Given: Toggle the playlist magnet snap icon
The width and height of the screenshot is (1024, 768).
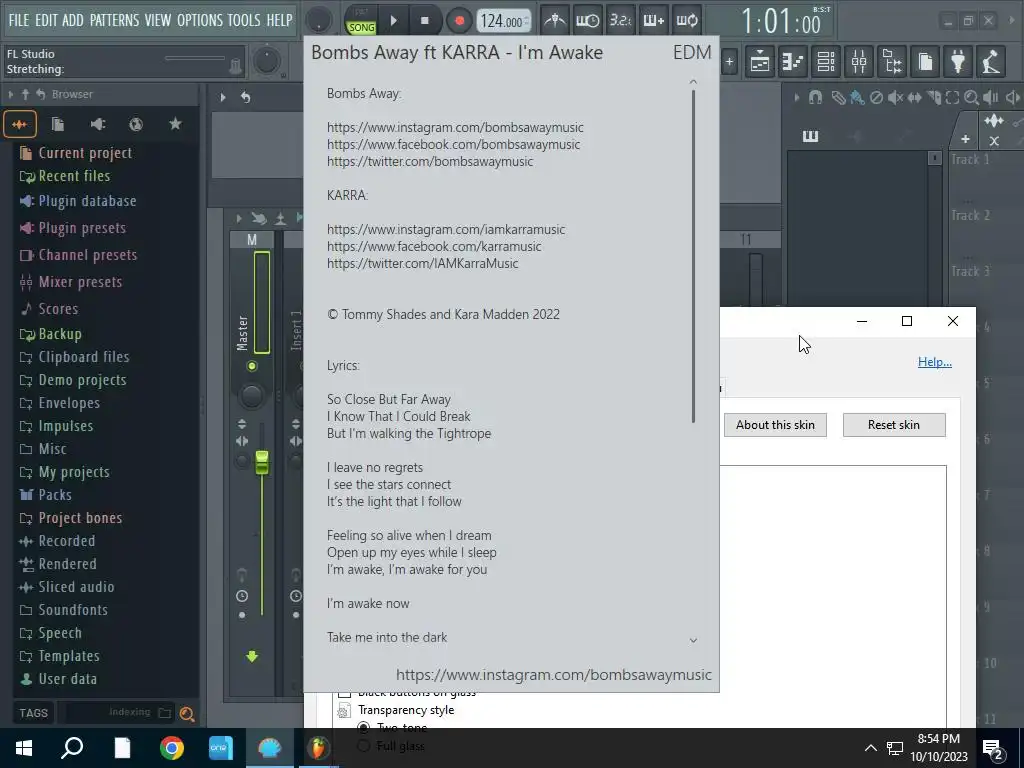Looking at the screenshot, I should (815, 98).
